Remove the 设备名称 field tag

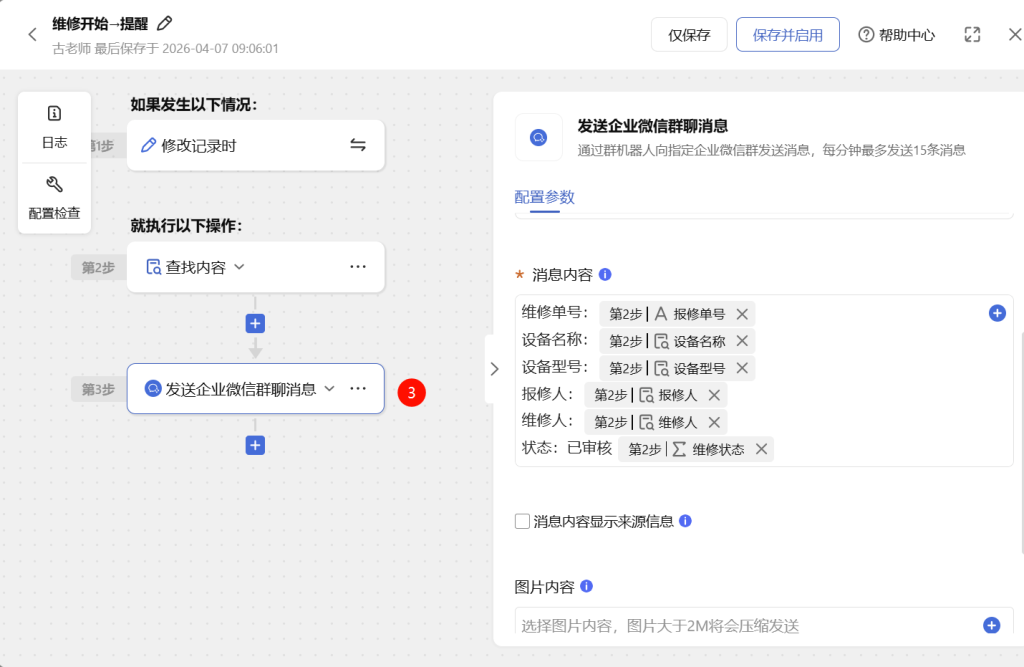click(x=742, y=341)
